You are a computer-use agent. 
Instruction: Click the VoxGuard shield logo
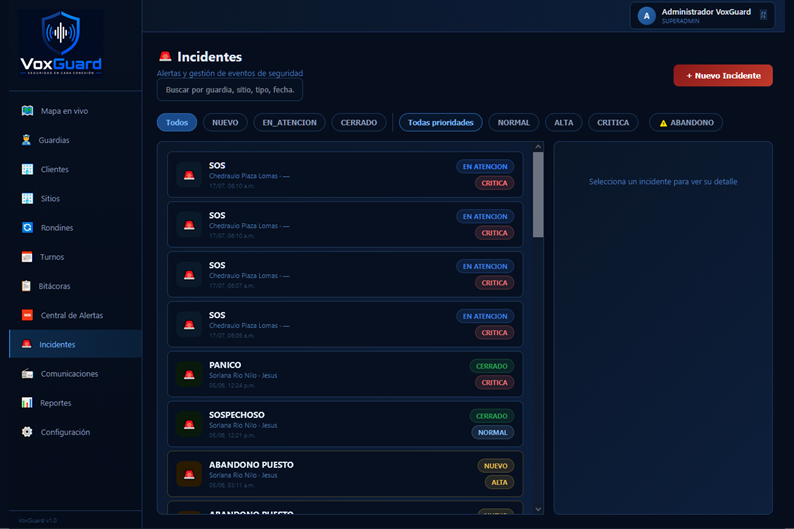click(x=61, y=43)
